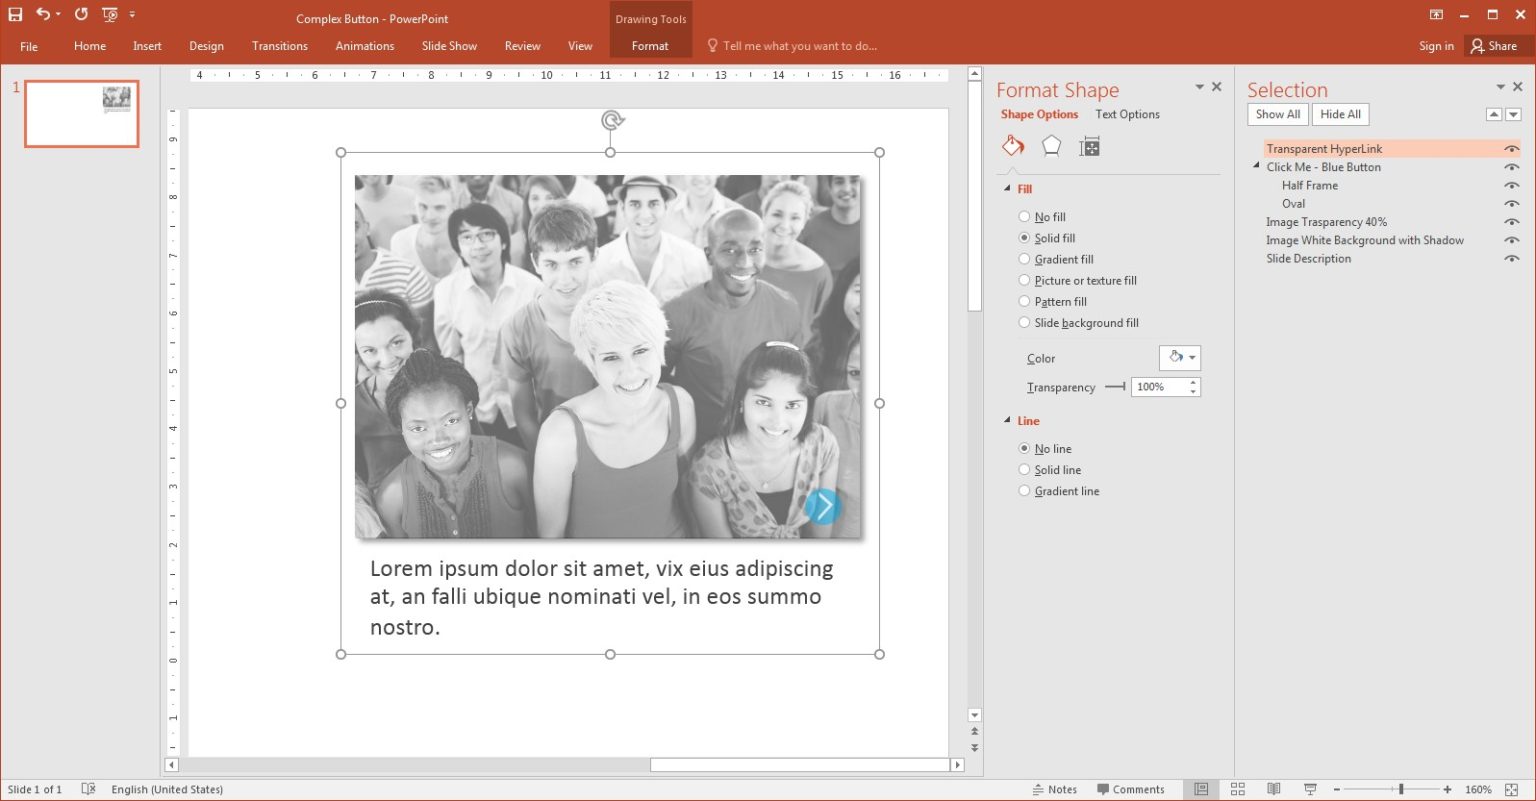Open the Animations ribbon tab
Screen dimensions: 1536x801
364,46
